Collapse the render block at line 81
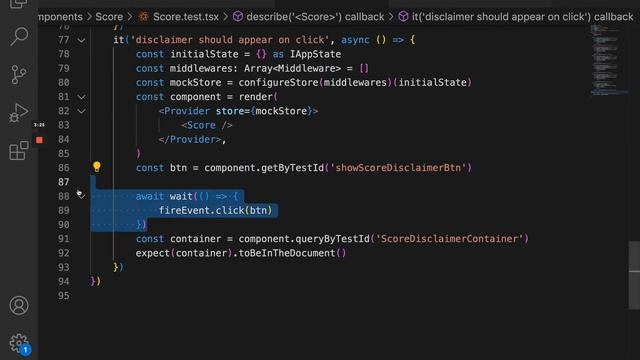Image resolution: width=640 pixels, height=360 pixels. [x=81, y=97]
